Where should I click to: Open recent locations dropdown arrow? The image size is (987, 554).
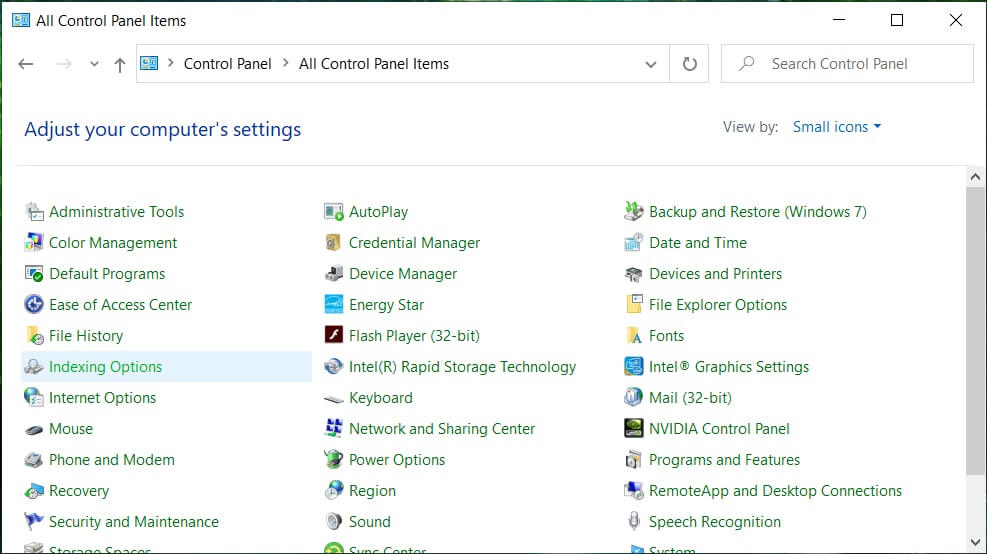click(94, 64)
